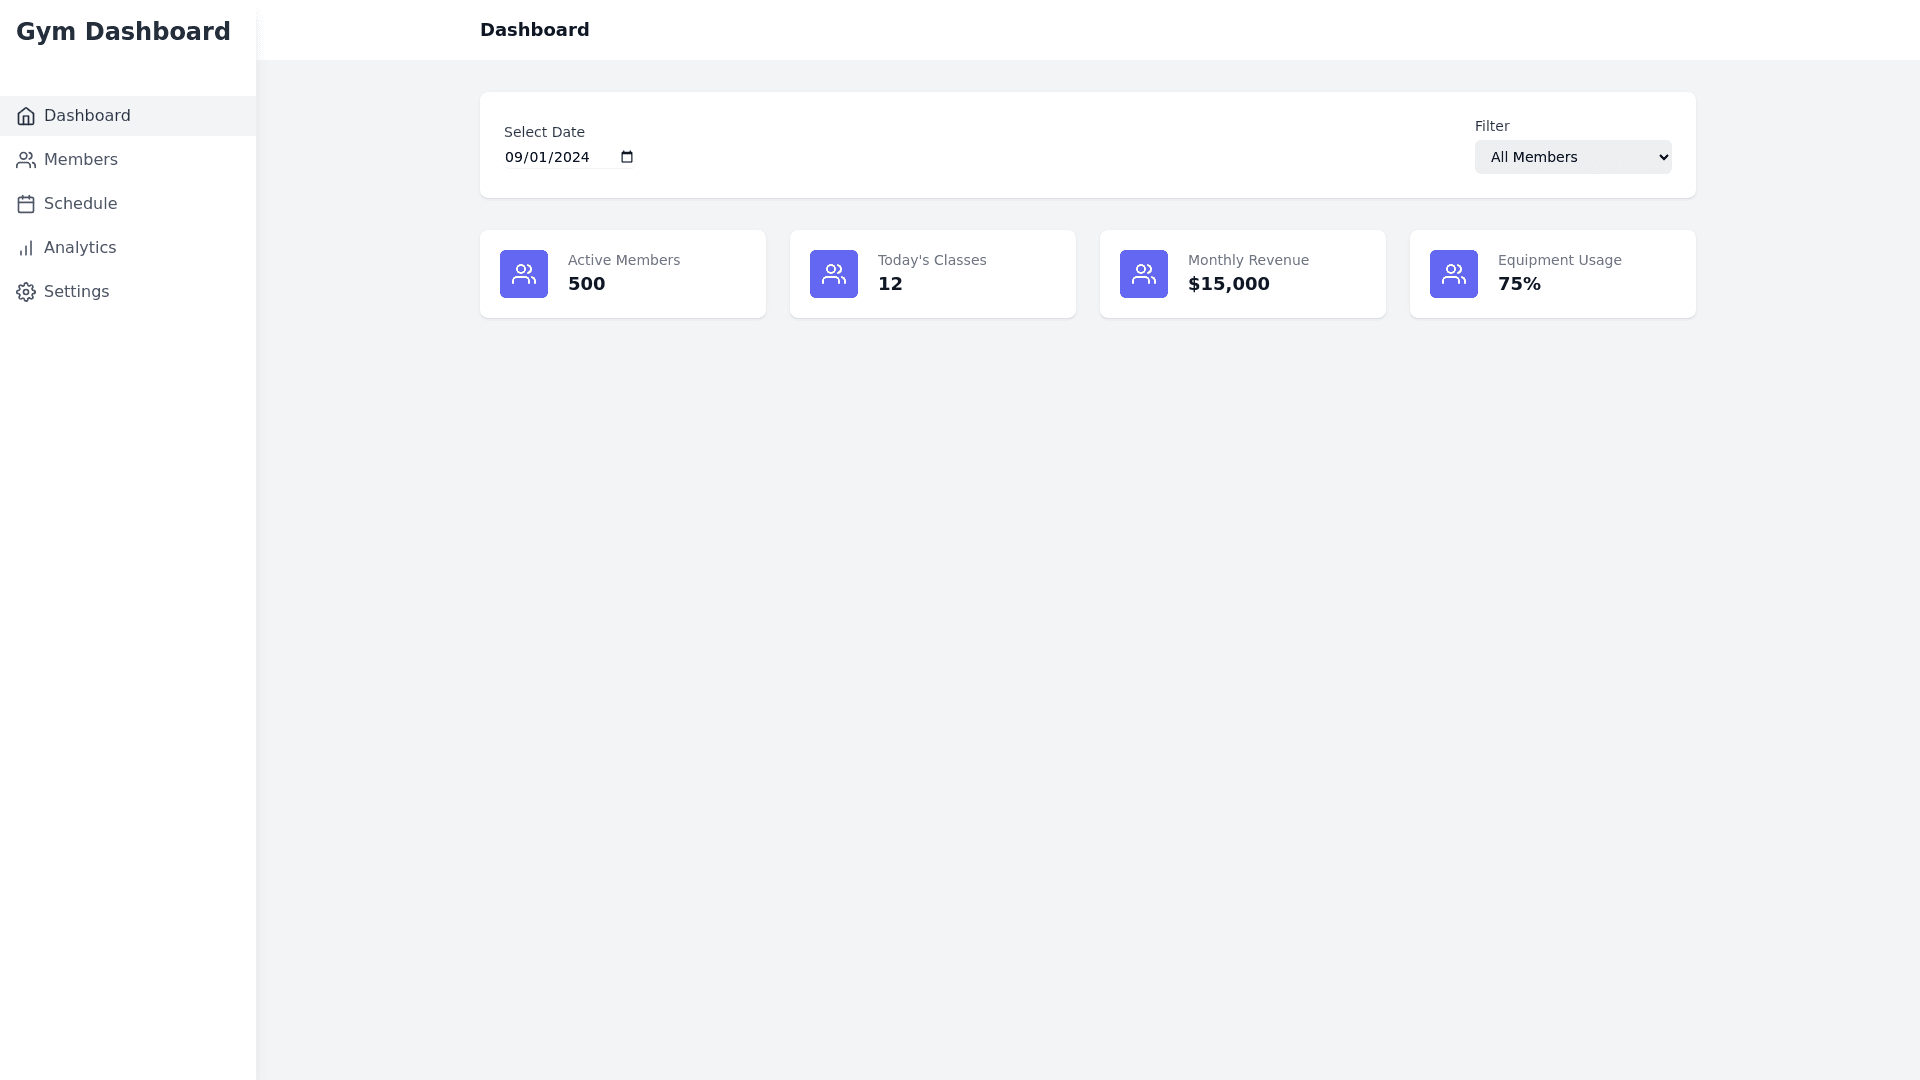Screen dimensions: 1920x1080
Task: Click the gear icon beside Settings
Action: click(26, 292)
